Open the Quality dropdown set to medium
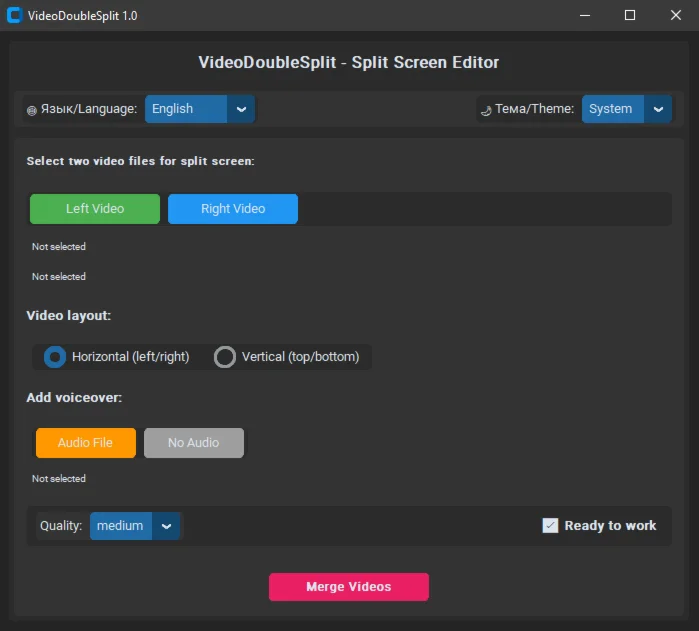The height and width of the screenshot is (631, 699). point(135,526)
